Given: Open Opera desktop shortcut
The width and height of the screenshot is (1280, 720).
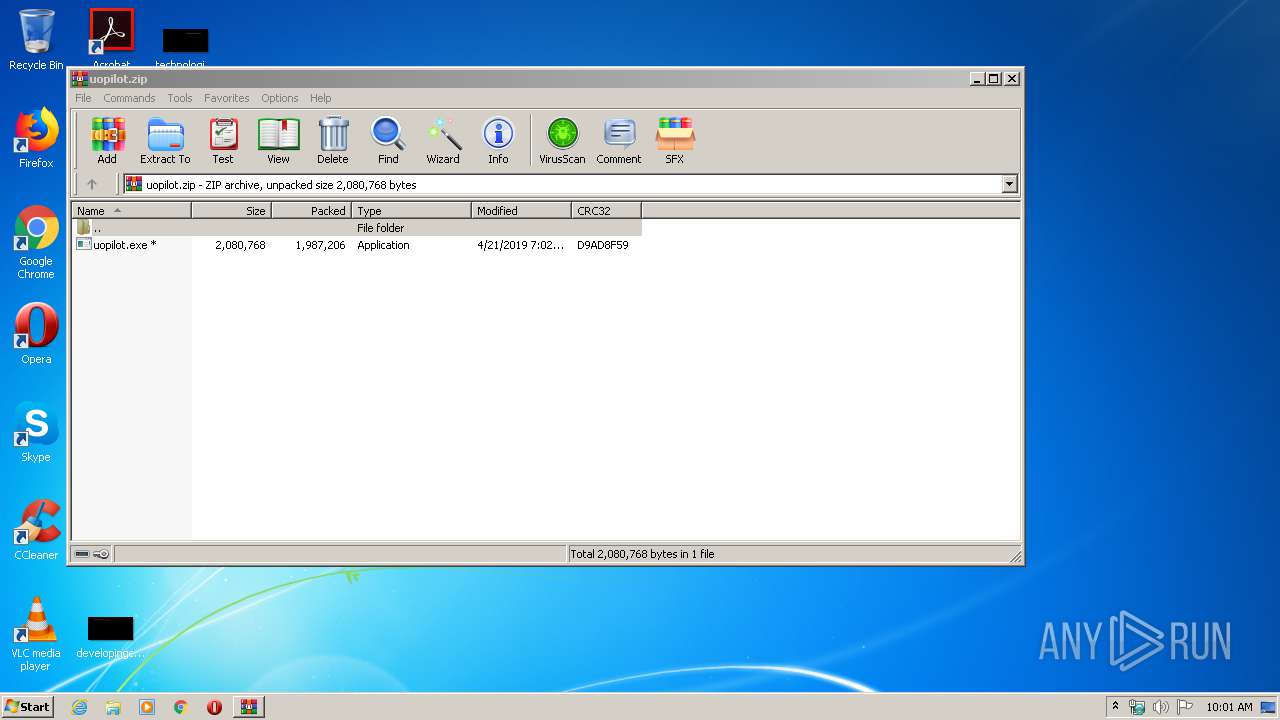Looking at the screenshot, I should pyautogui.click(x=36, y=334).
